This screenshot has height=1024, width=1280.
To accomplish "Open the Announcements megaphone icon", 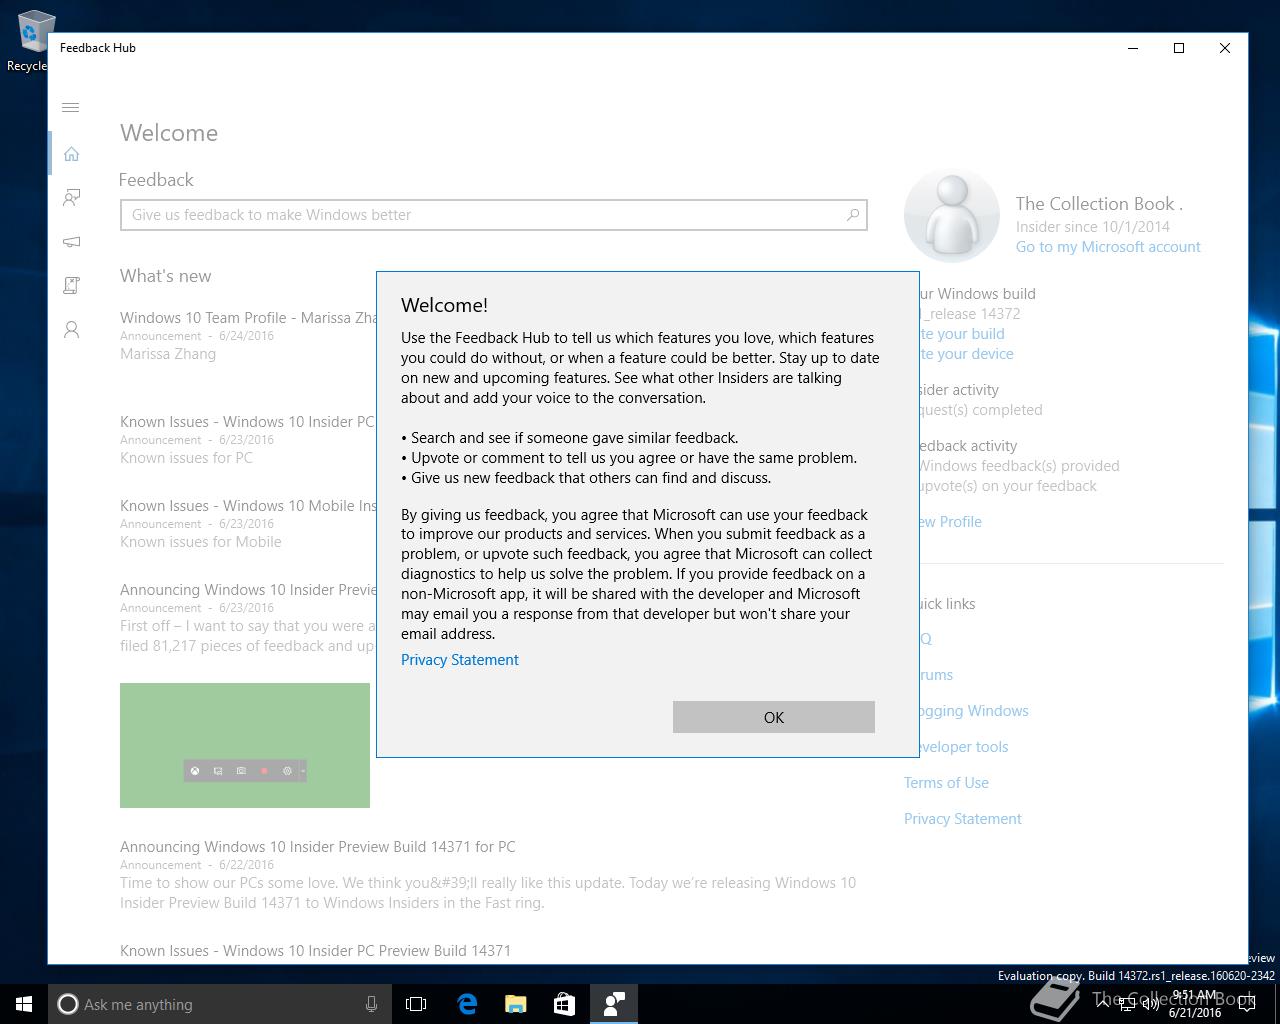I will tap(71, 242).
